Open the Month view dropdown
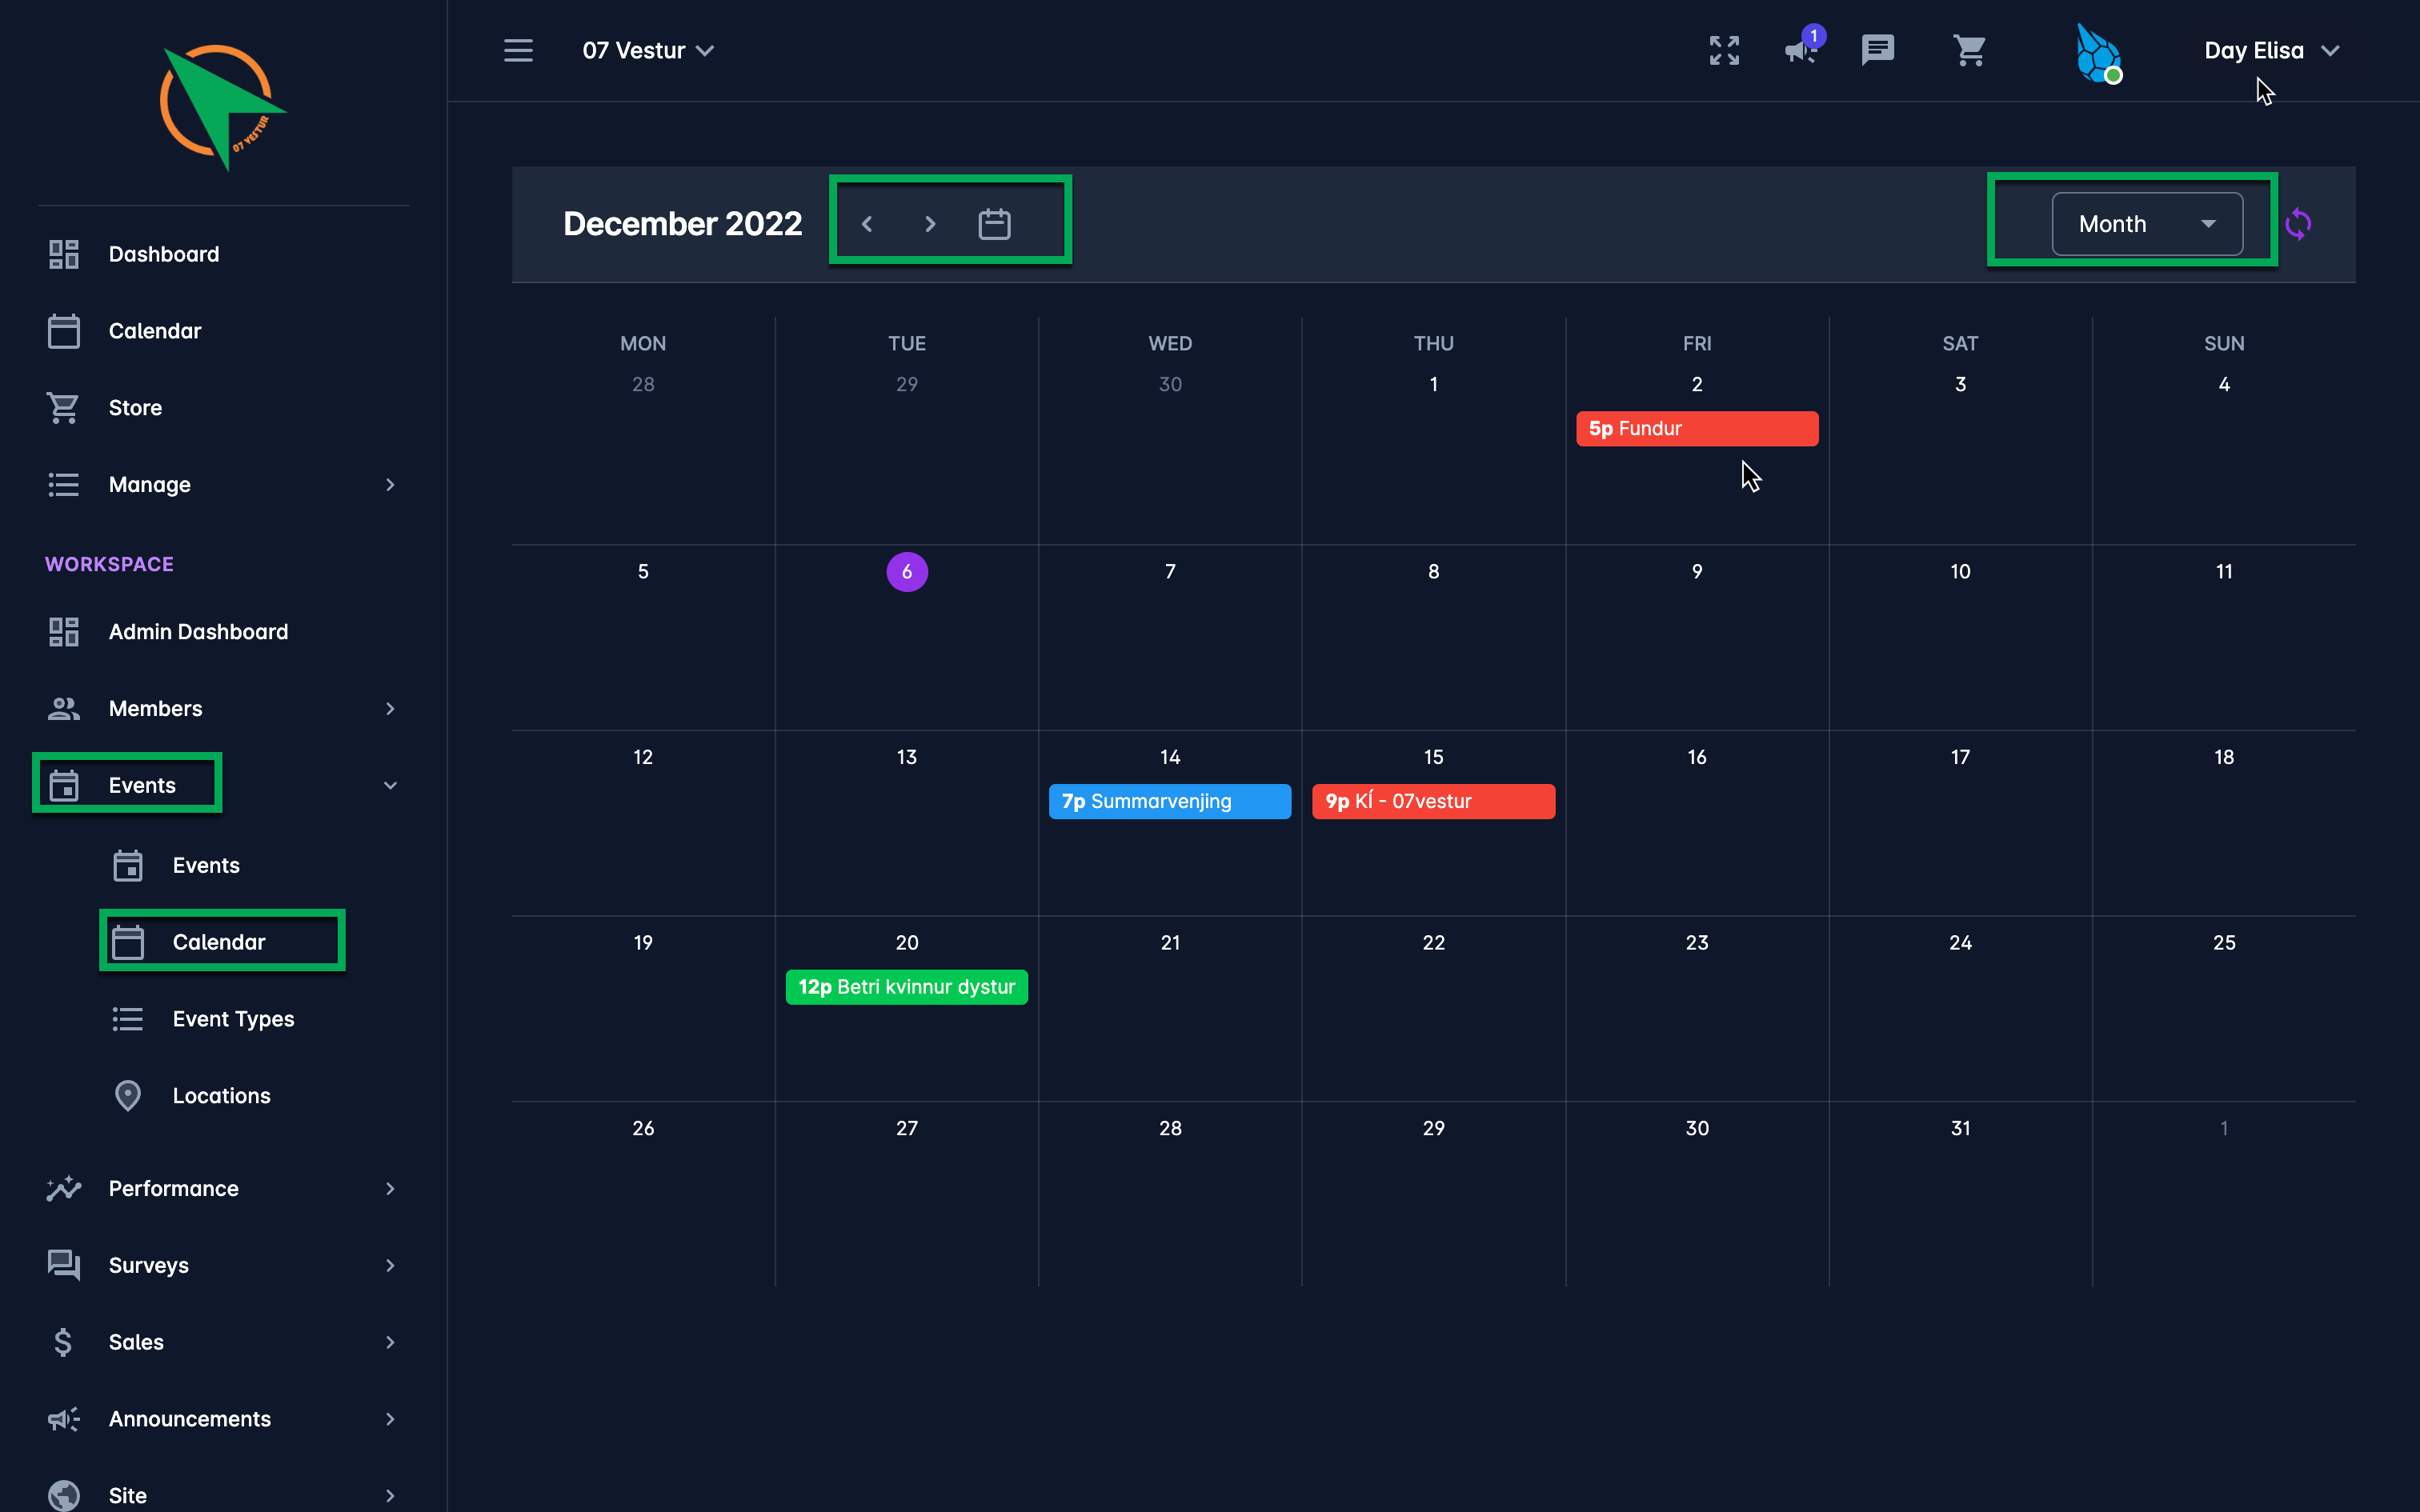Viewport: 2420px width, 1512px height. 2146,224
